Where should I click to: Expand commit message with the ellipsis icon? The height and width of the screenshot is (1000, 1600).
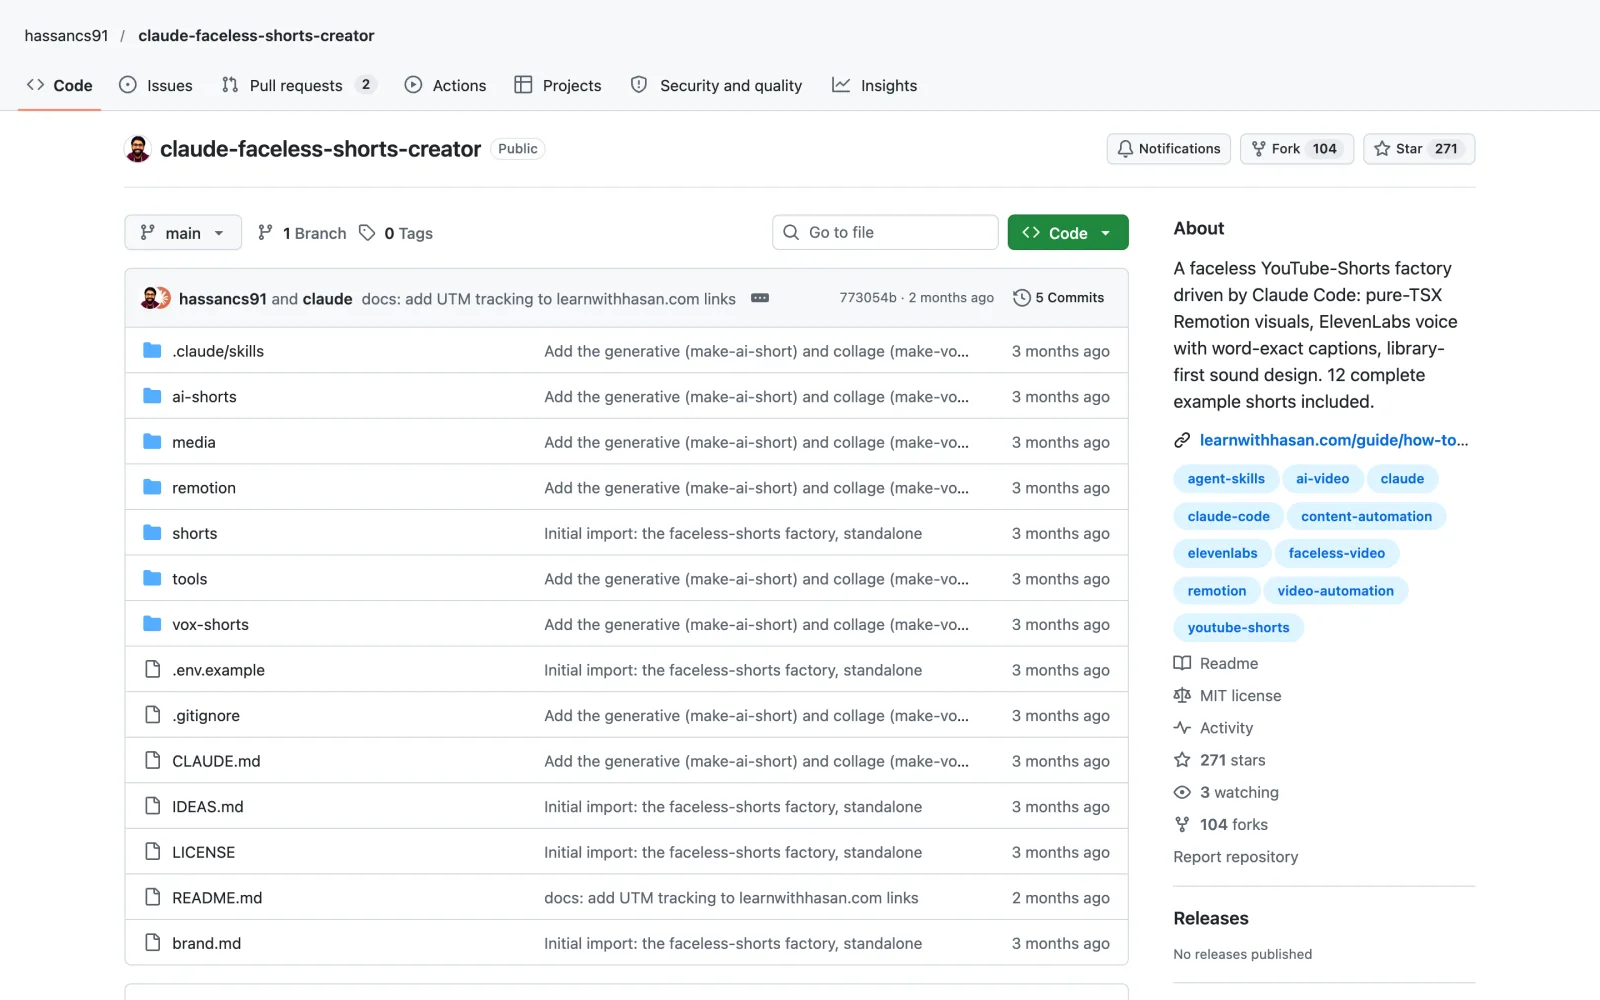(x=760, y=298)
